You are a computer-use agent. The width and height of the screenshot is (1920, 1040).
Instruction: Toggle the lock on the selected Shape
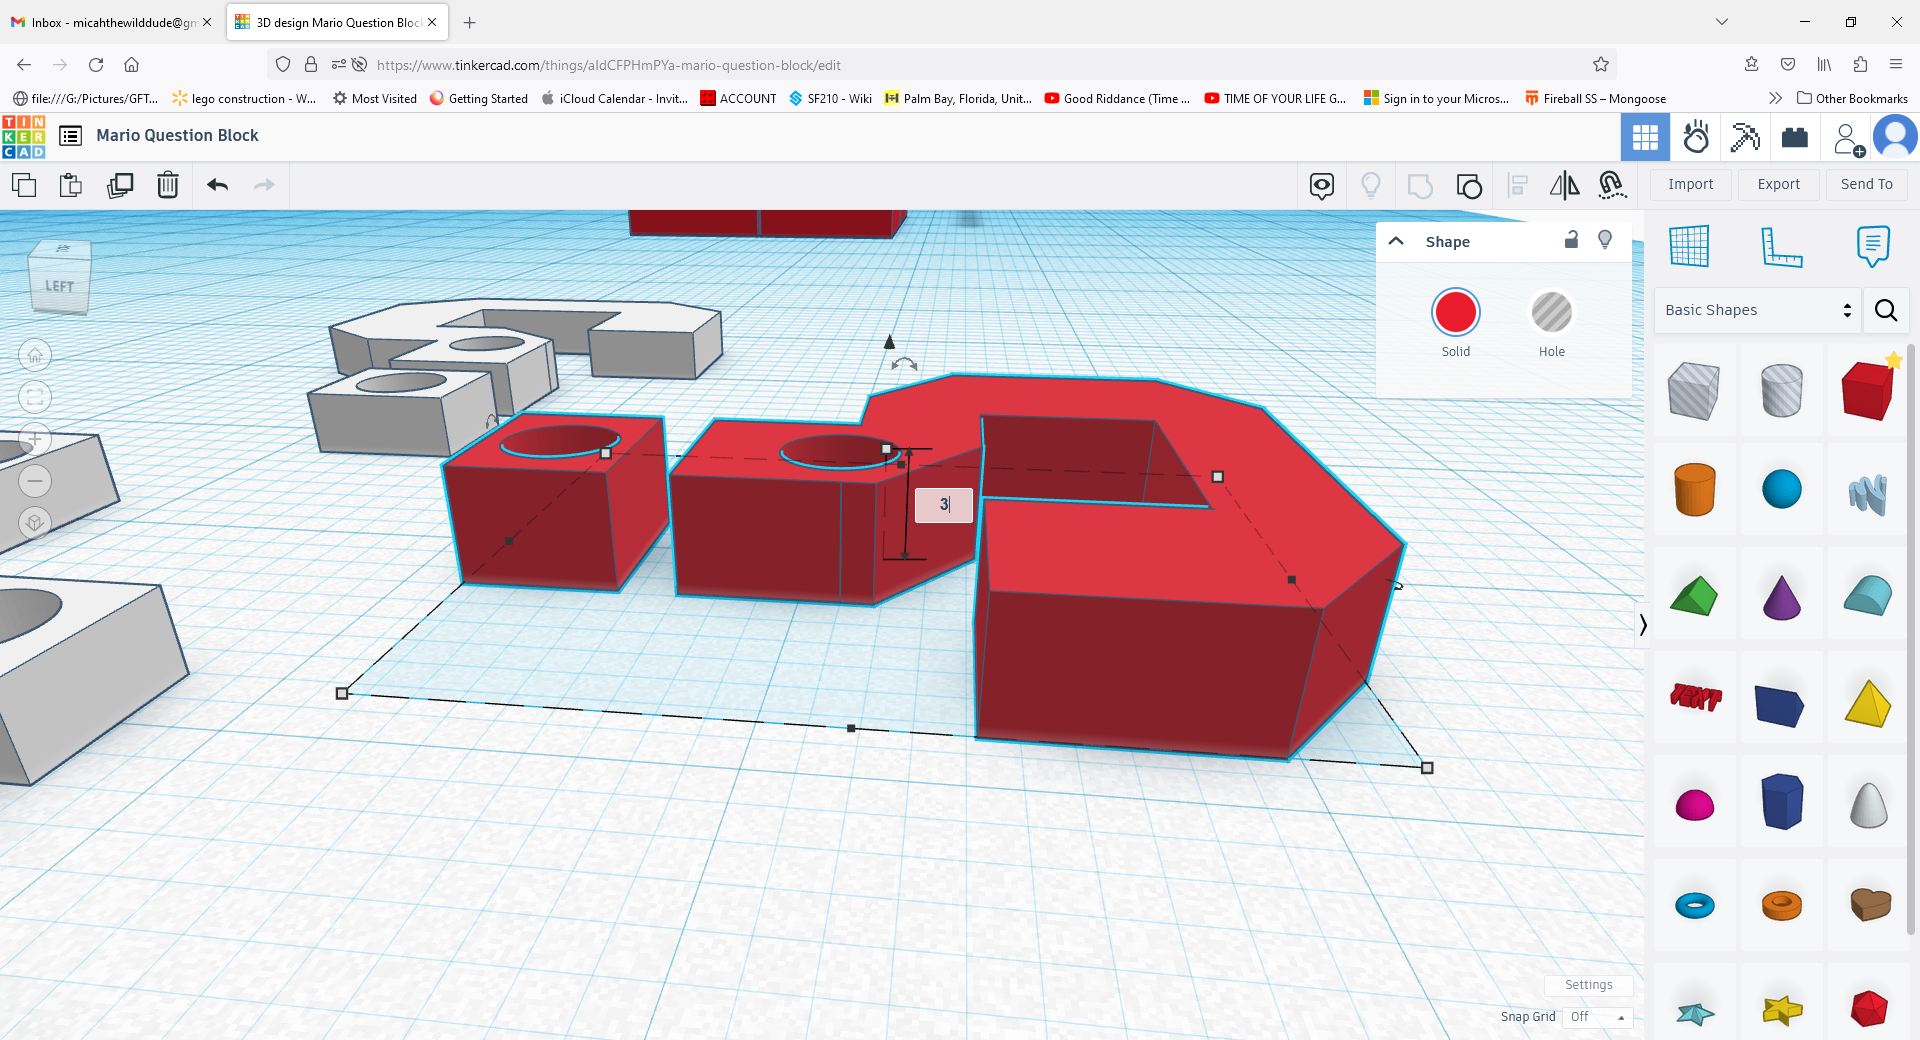pos(1571,240)
